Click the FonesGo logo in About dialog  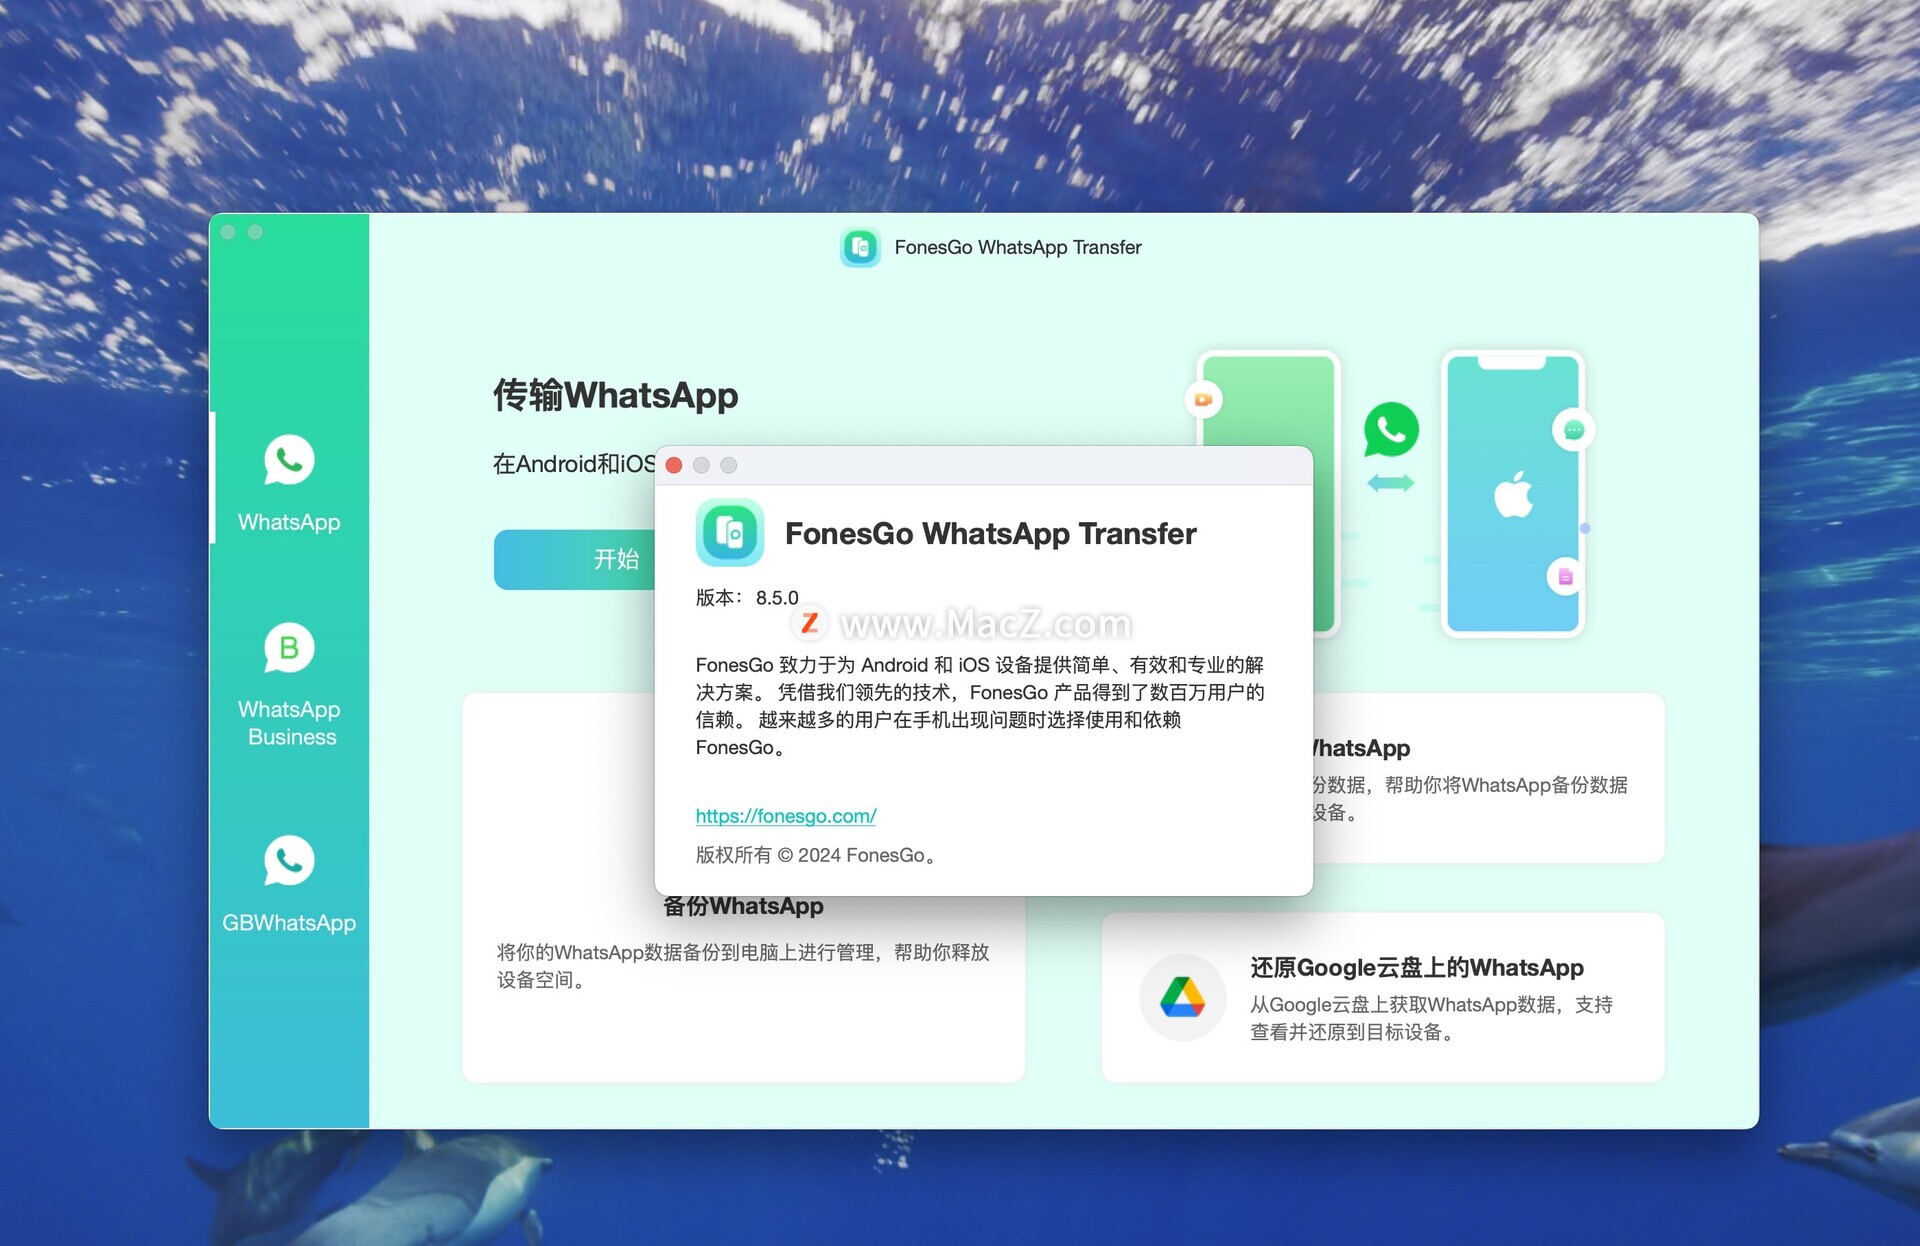point(730,533)
